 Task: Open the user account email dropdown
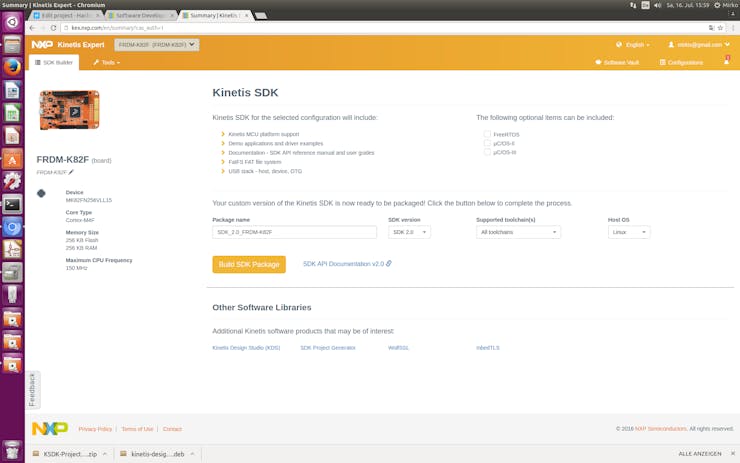pyautogui.click(x=699, y=45)
